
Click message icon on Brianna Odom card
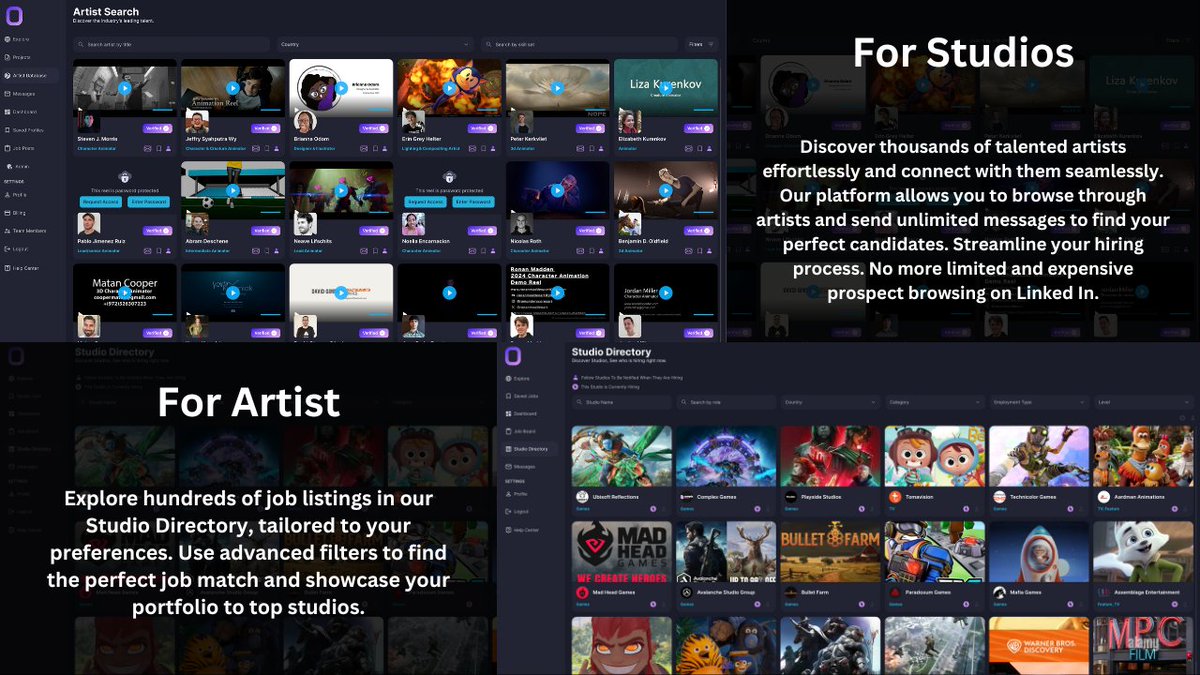coord(363,148)
